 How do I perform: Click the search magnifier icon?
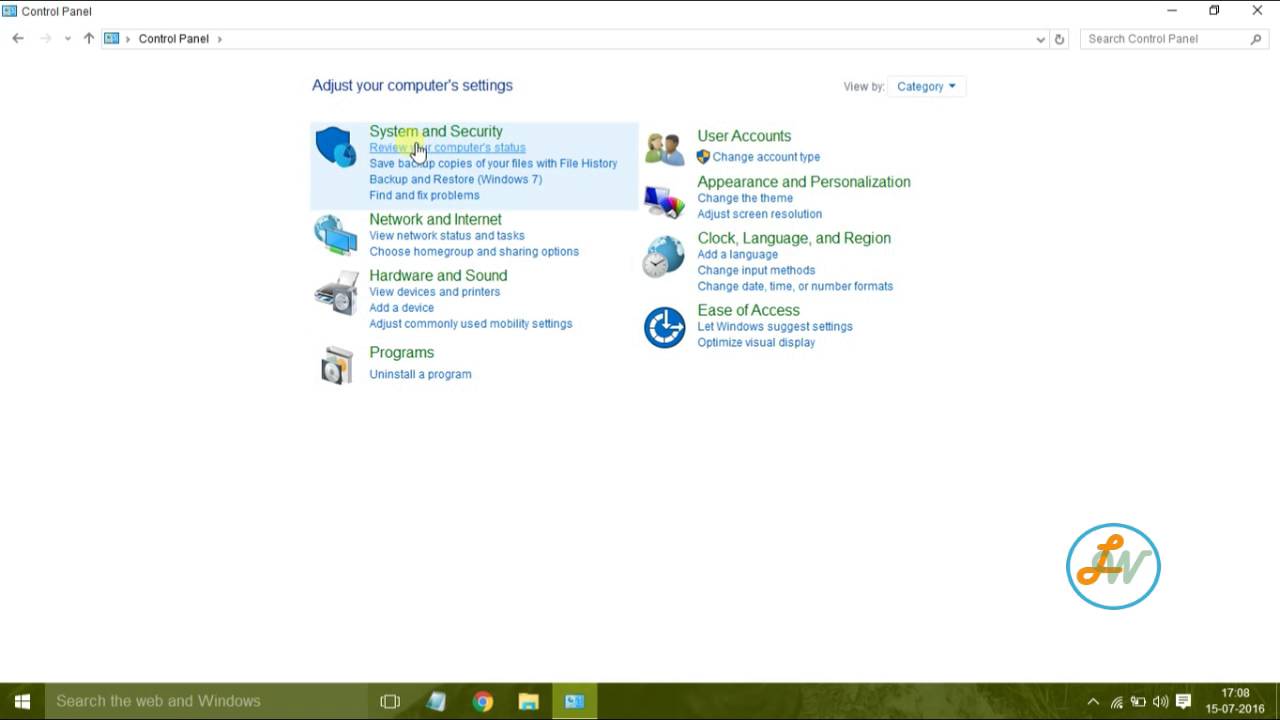[x=1256, y=39]
